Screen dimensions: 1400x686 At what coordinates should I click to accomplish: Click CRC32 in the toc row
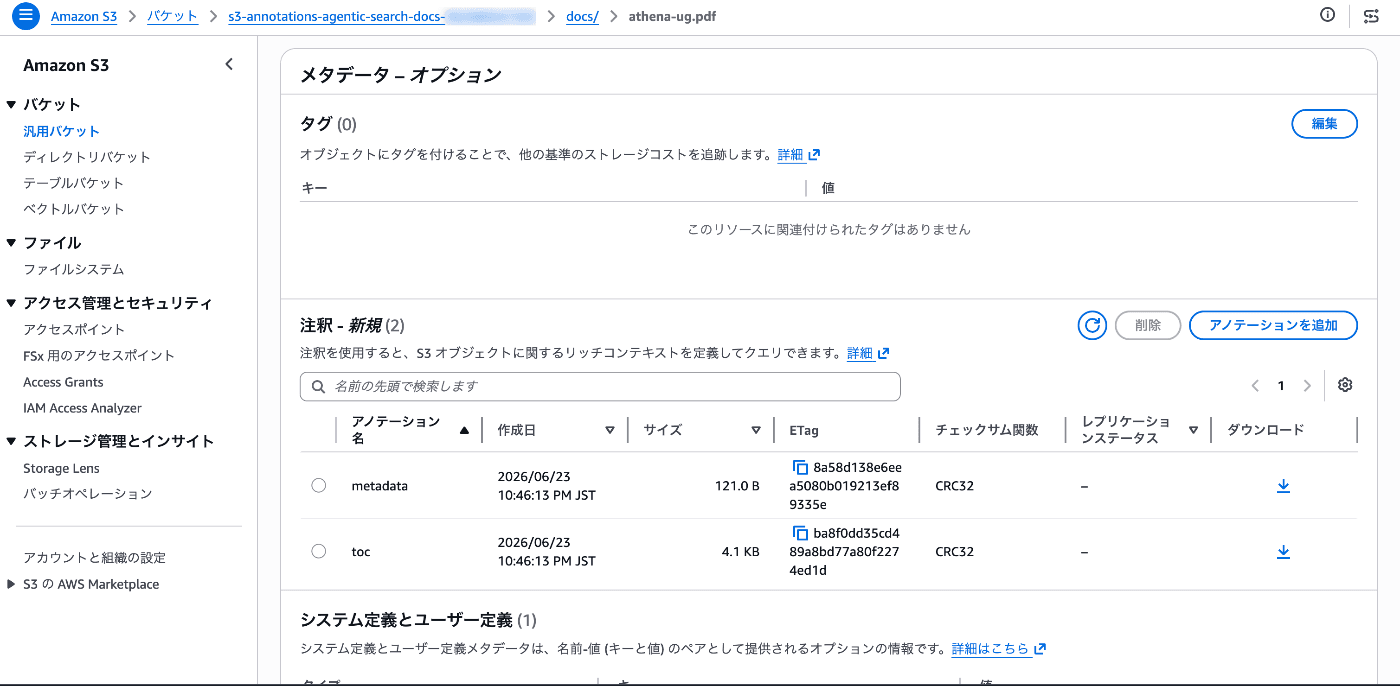pos(955,552)
